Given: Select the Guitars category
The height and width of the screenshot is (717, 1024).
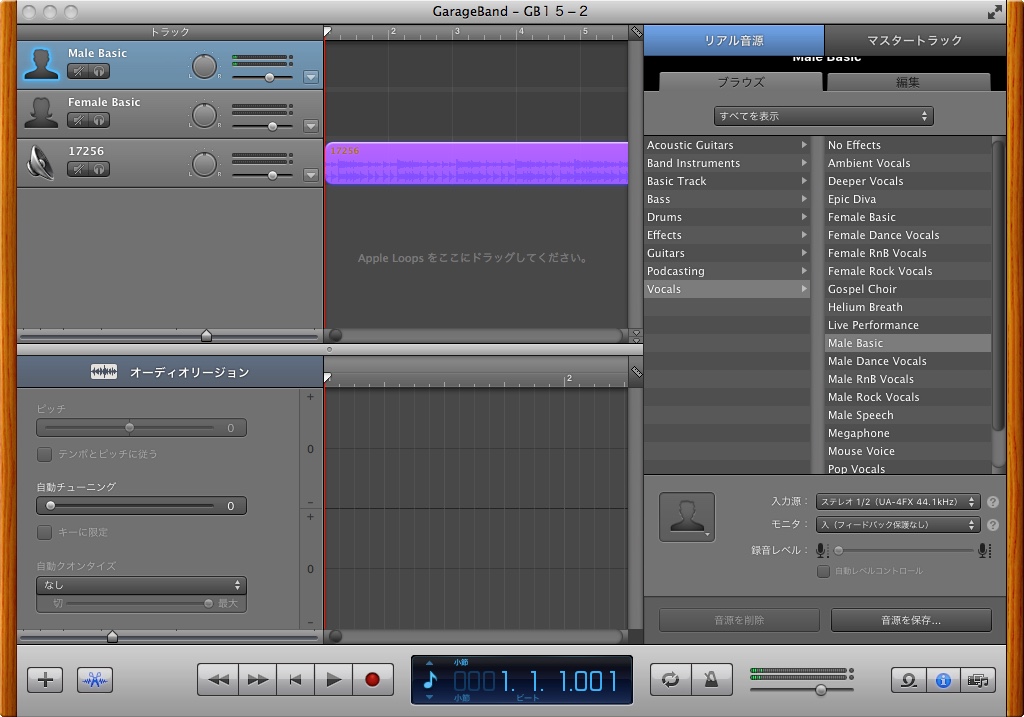Looking at the screenshot, I should (666, 253).
